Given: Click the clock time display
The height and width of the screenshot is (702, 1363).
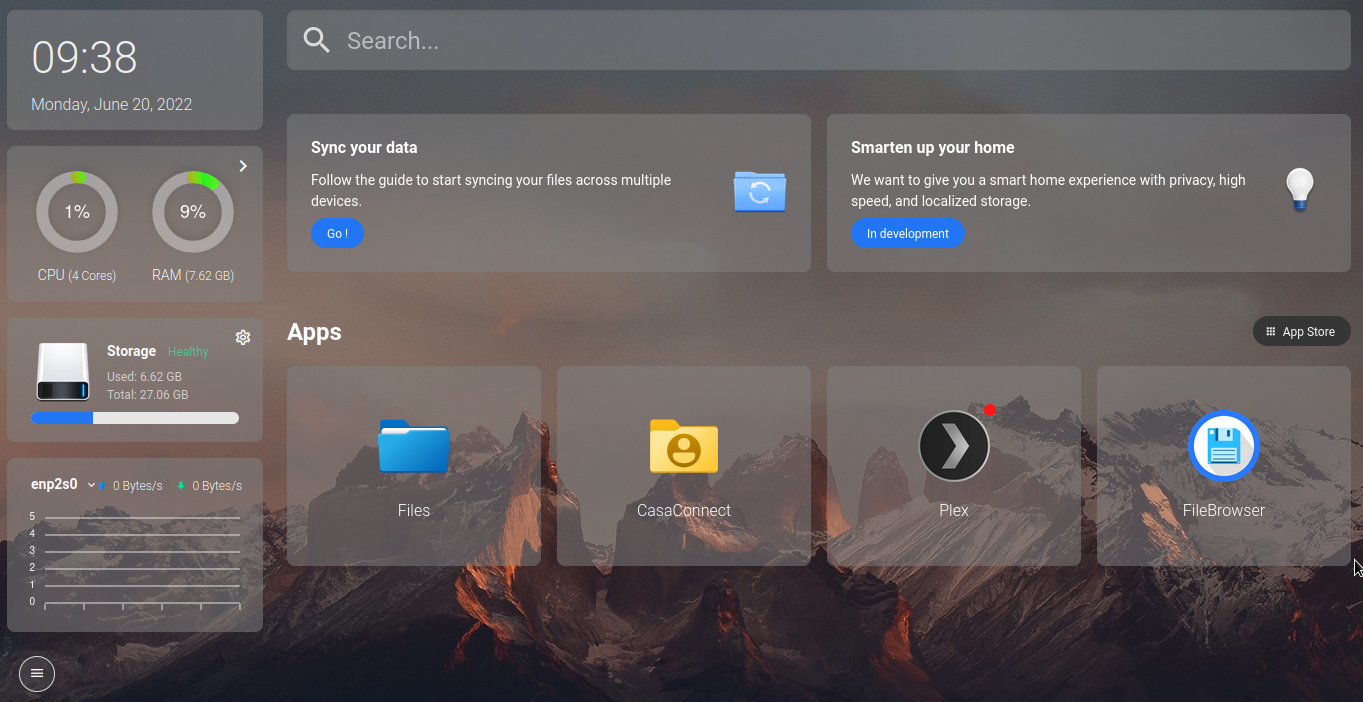Looking at the screenshot, I should 85,58.
